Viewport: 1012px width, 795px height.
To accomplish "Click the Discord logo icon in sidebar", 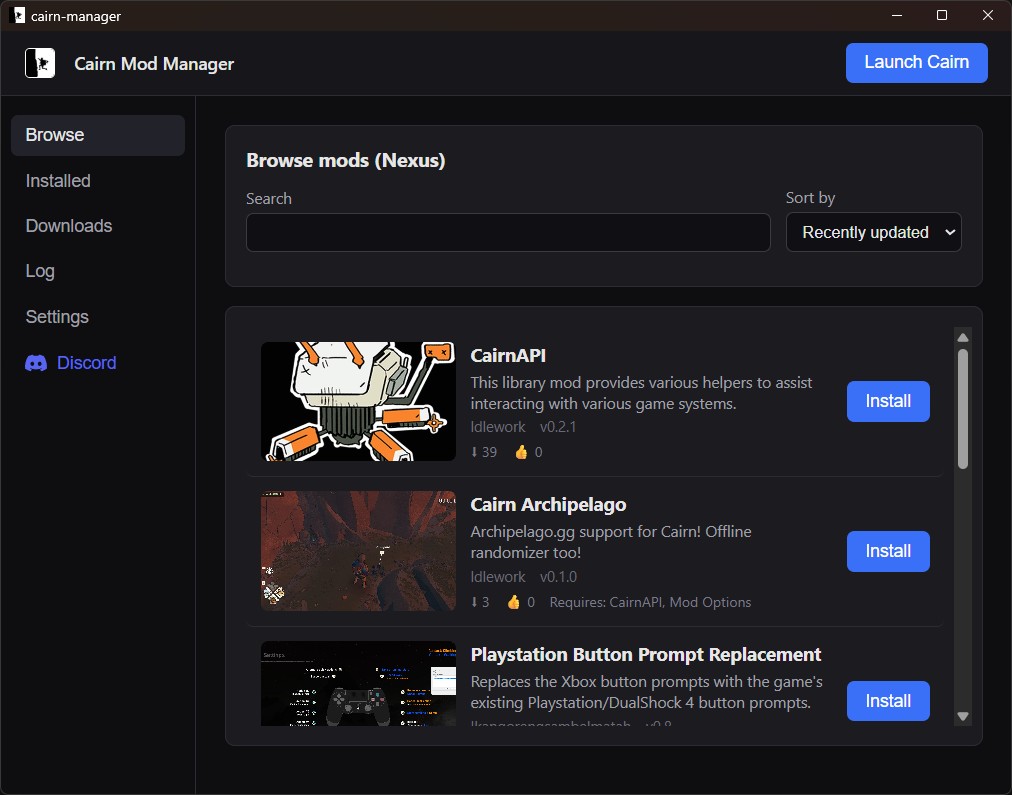I will point(36,363).
